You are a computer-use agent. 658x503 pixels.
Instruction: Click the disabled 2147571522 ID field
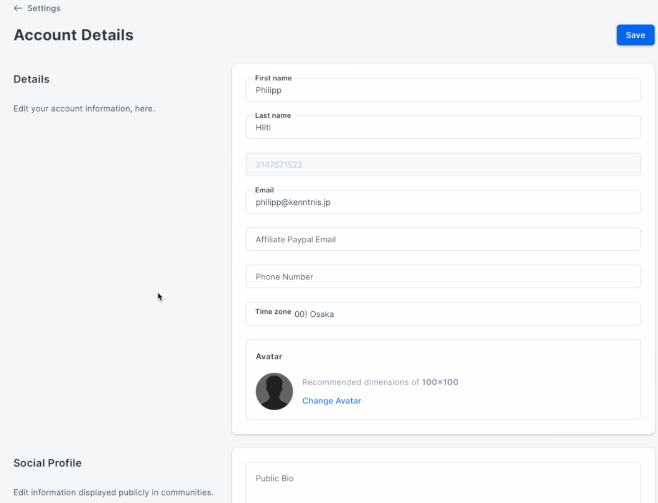(x=443, y=164)
